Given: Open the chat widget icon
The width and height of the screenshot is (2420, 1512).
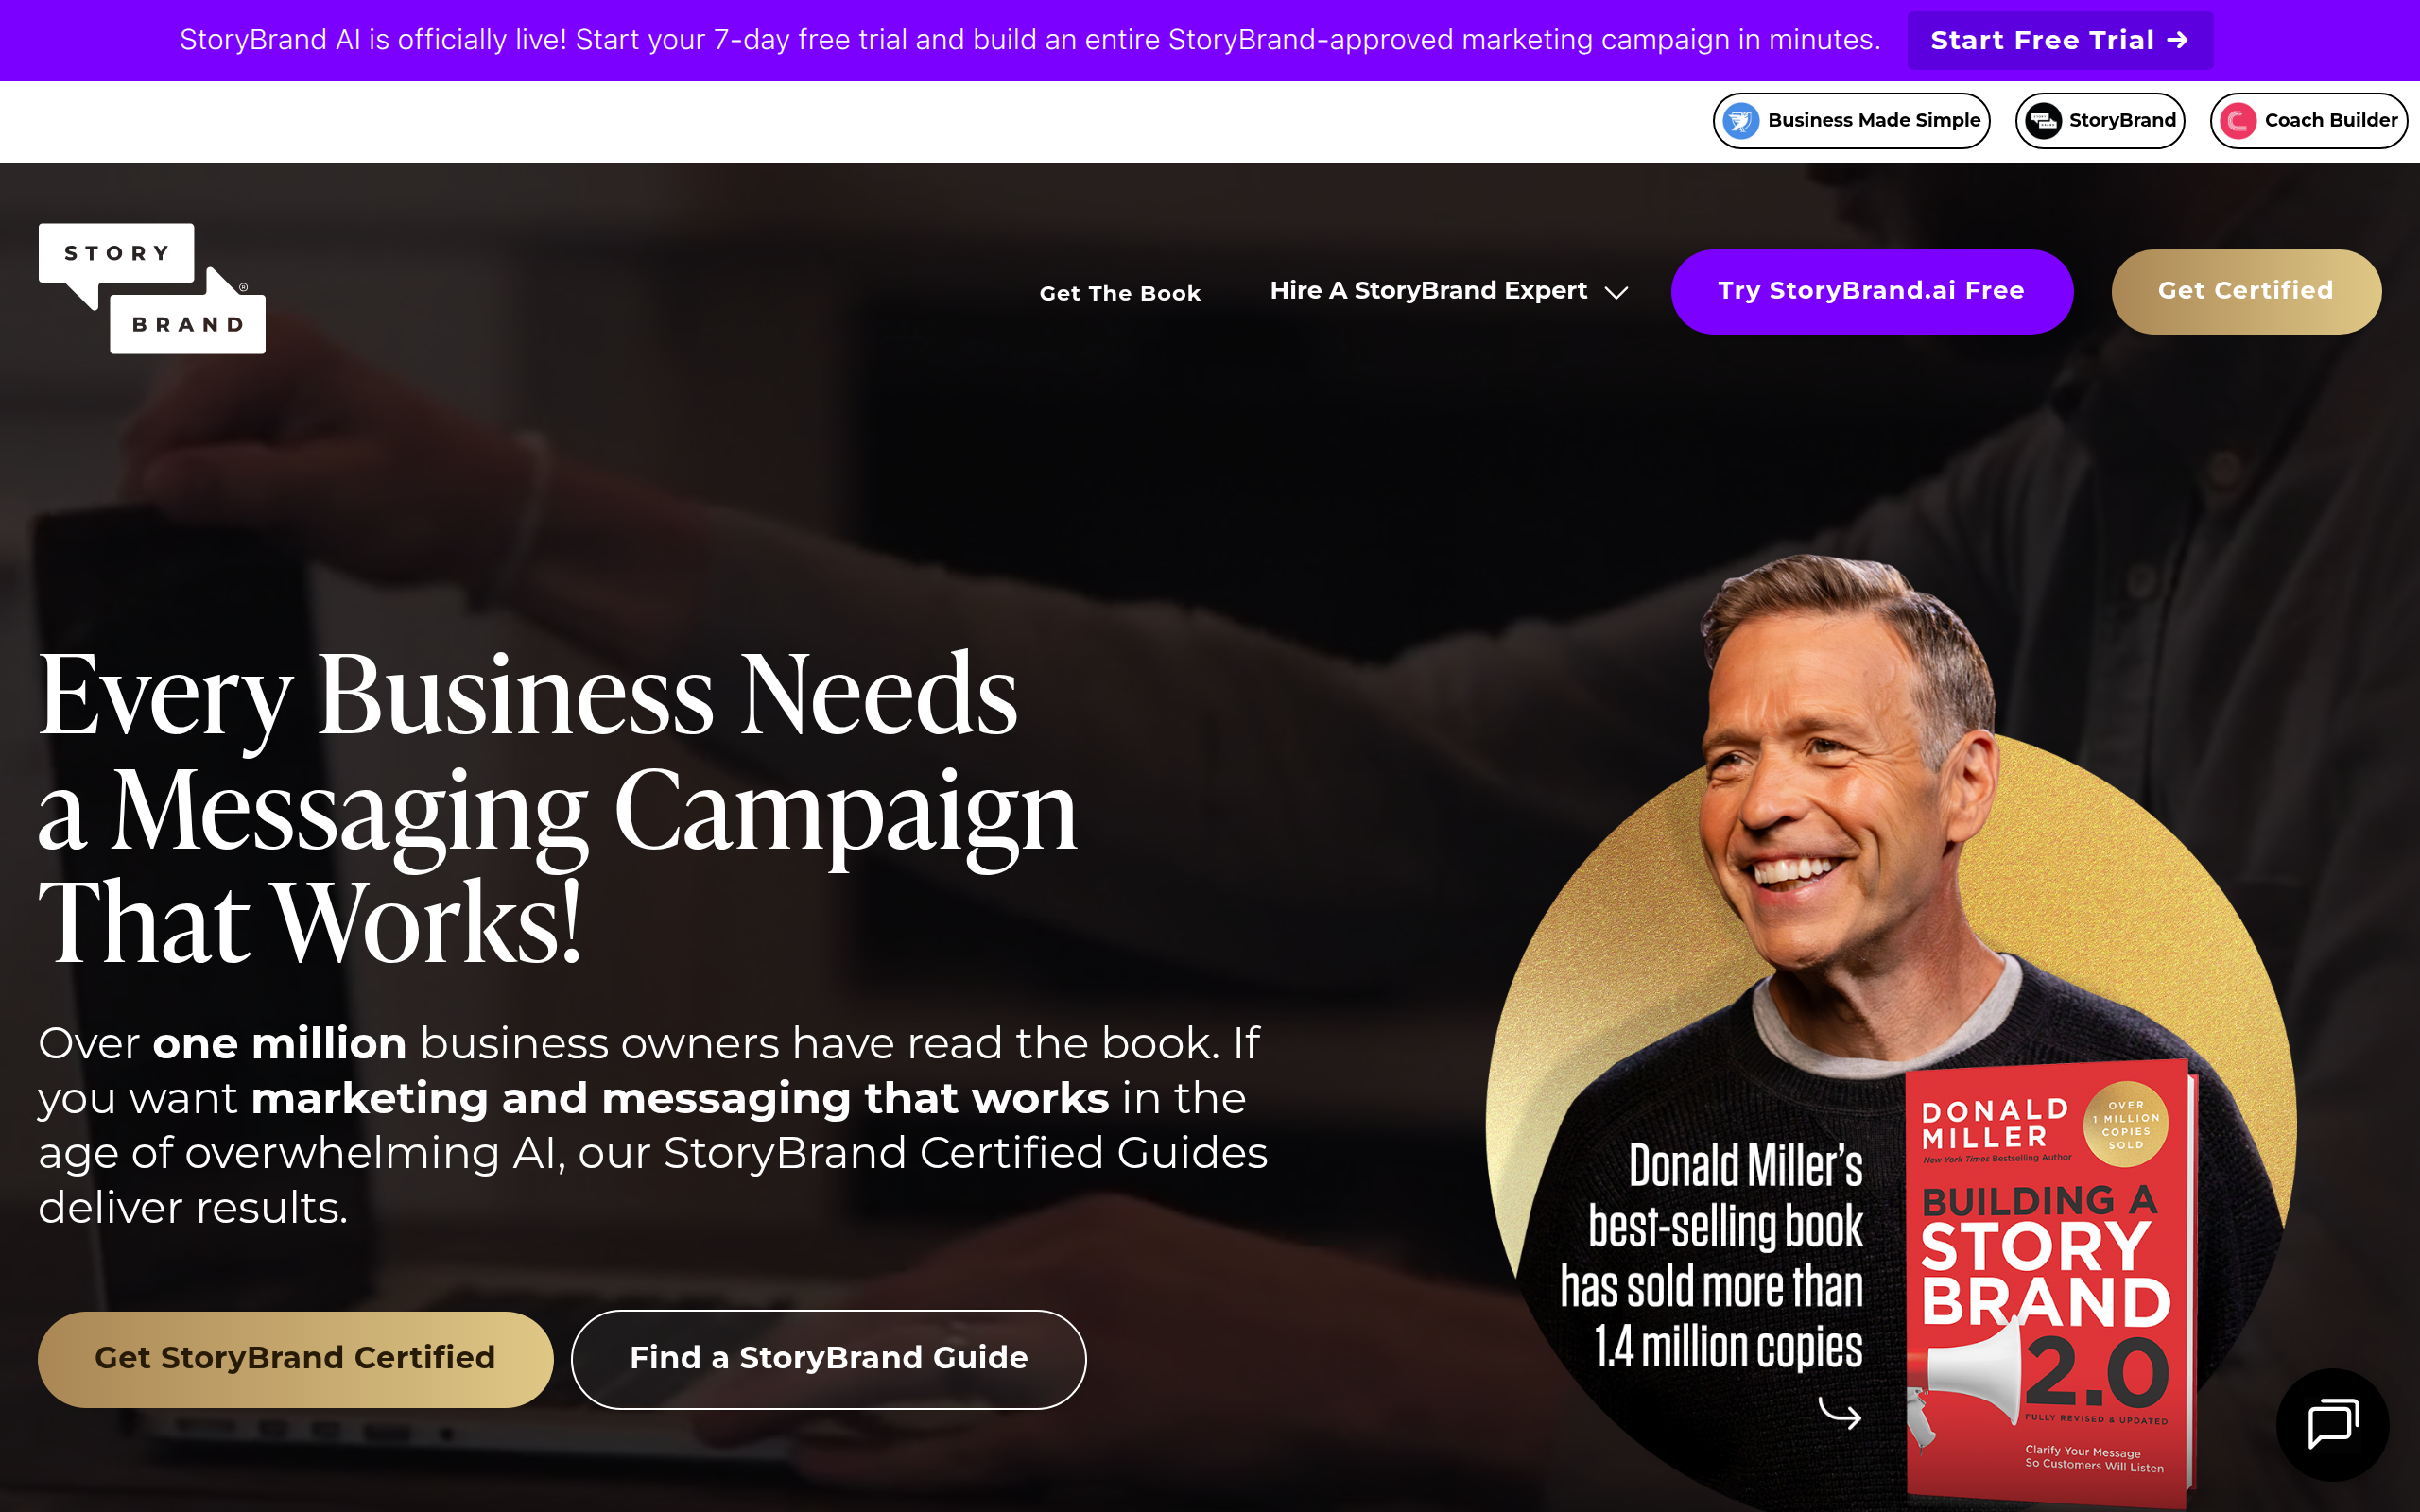Looking at the screenshot, I should [2332, 1424].
